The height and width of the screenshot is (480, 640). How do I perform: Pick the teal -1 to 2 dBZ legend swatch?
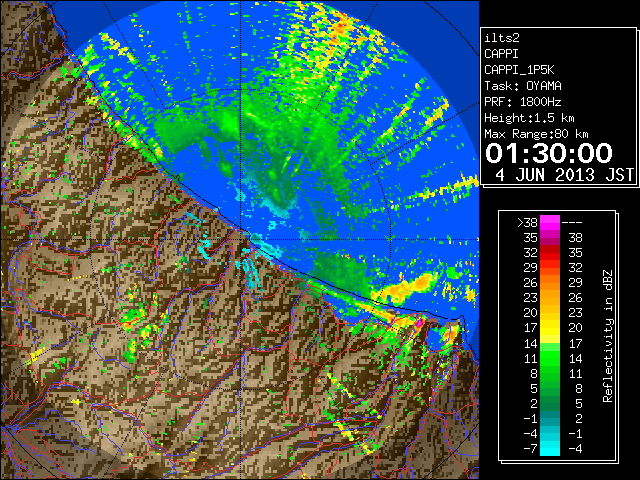[x=550, y=418]
